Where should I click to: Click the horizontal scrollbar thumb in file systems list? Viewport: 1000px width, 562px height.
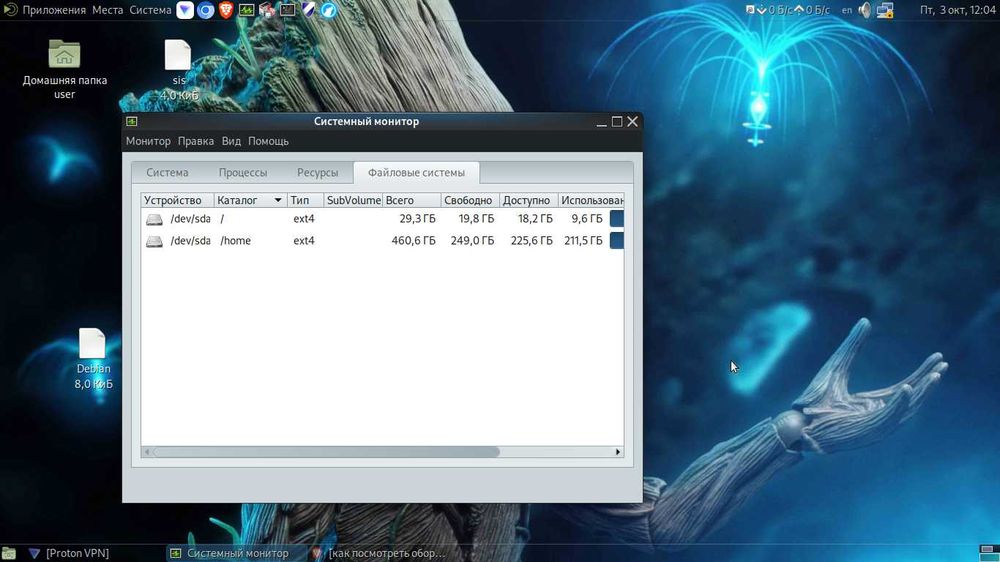327,452
